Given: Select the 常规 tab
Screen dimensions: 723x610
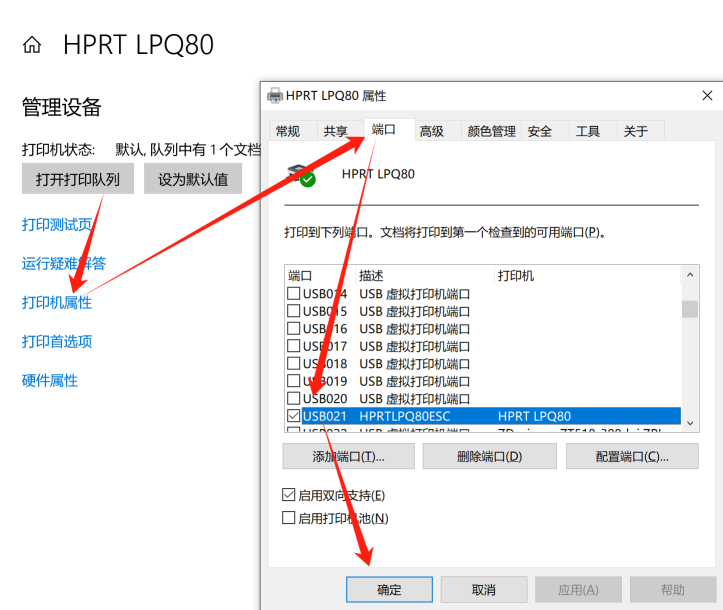Looking at the screenshot, I should pyautogui.click(x=287, y=131).
